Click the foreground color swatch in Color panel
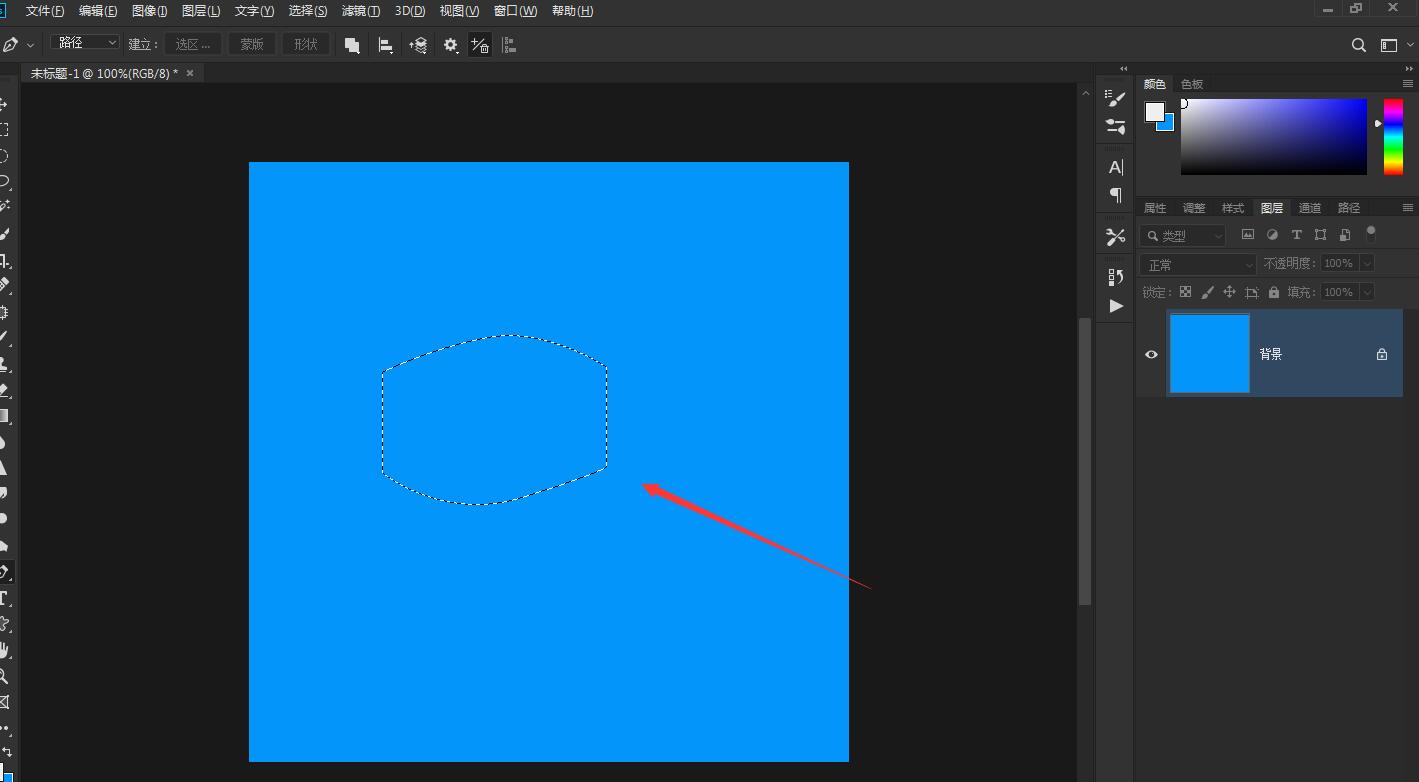This screenshot has width=1419, height=782. click(x=1155, y=111)
